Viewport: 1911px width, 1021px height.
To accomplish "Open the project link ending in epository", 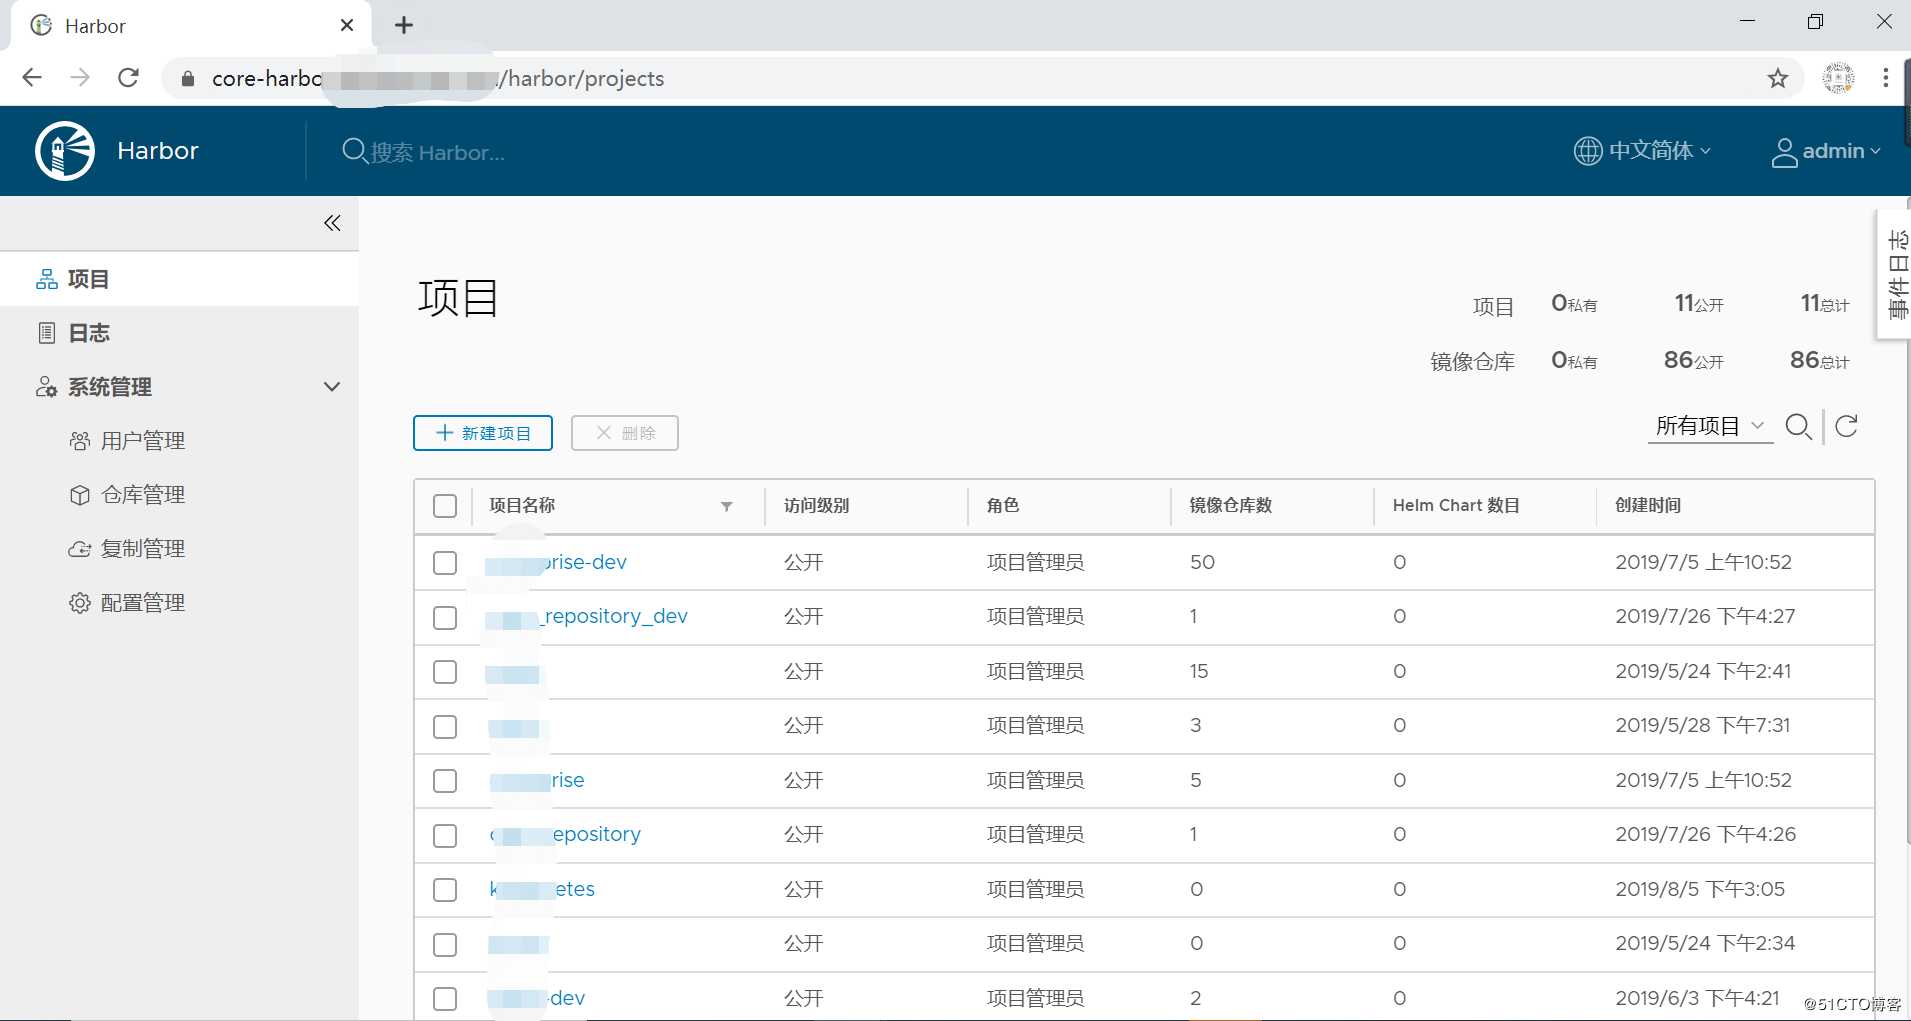I will (x=565, y=834).
